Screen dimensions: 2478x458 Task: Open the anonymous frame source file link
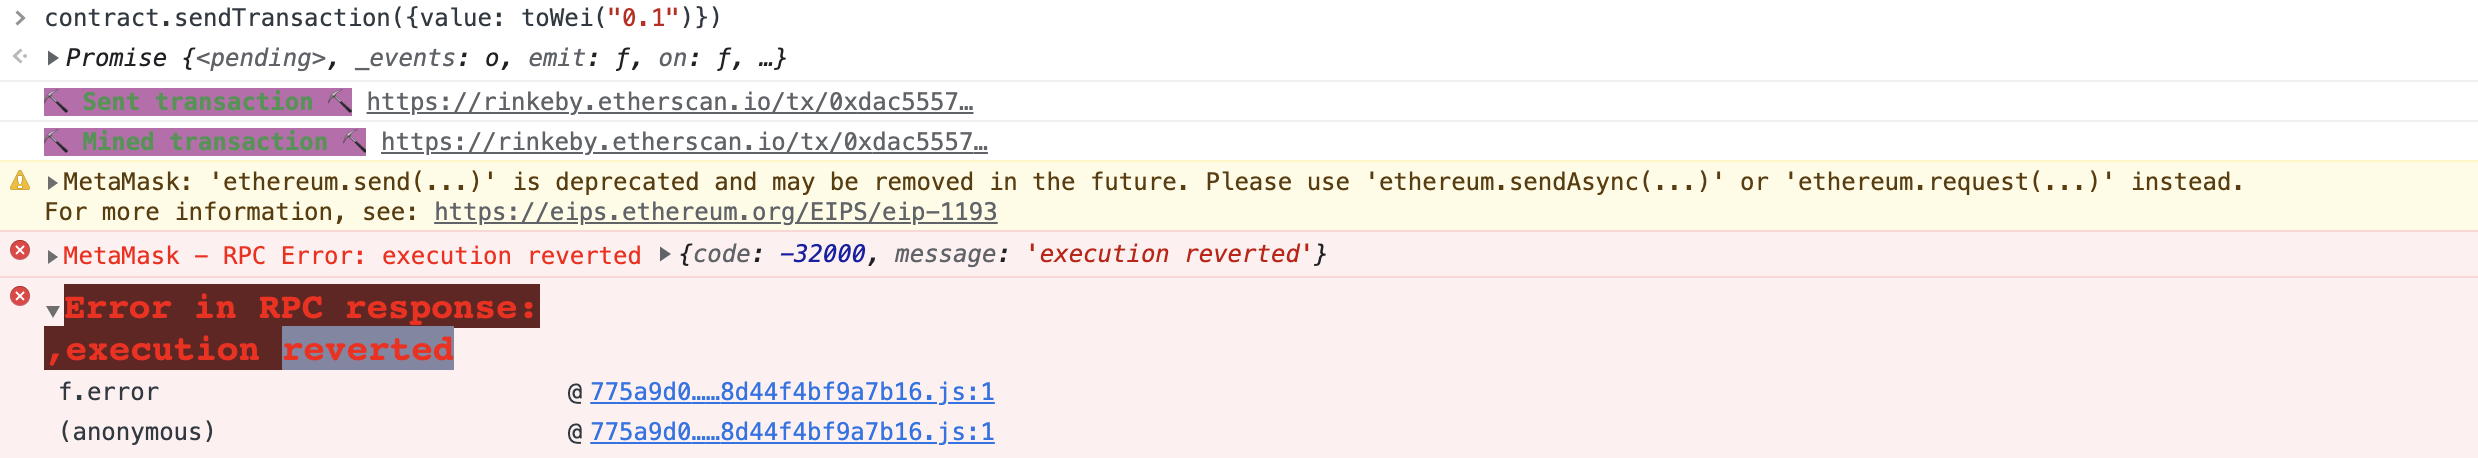(x=791, y=432)
